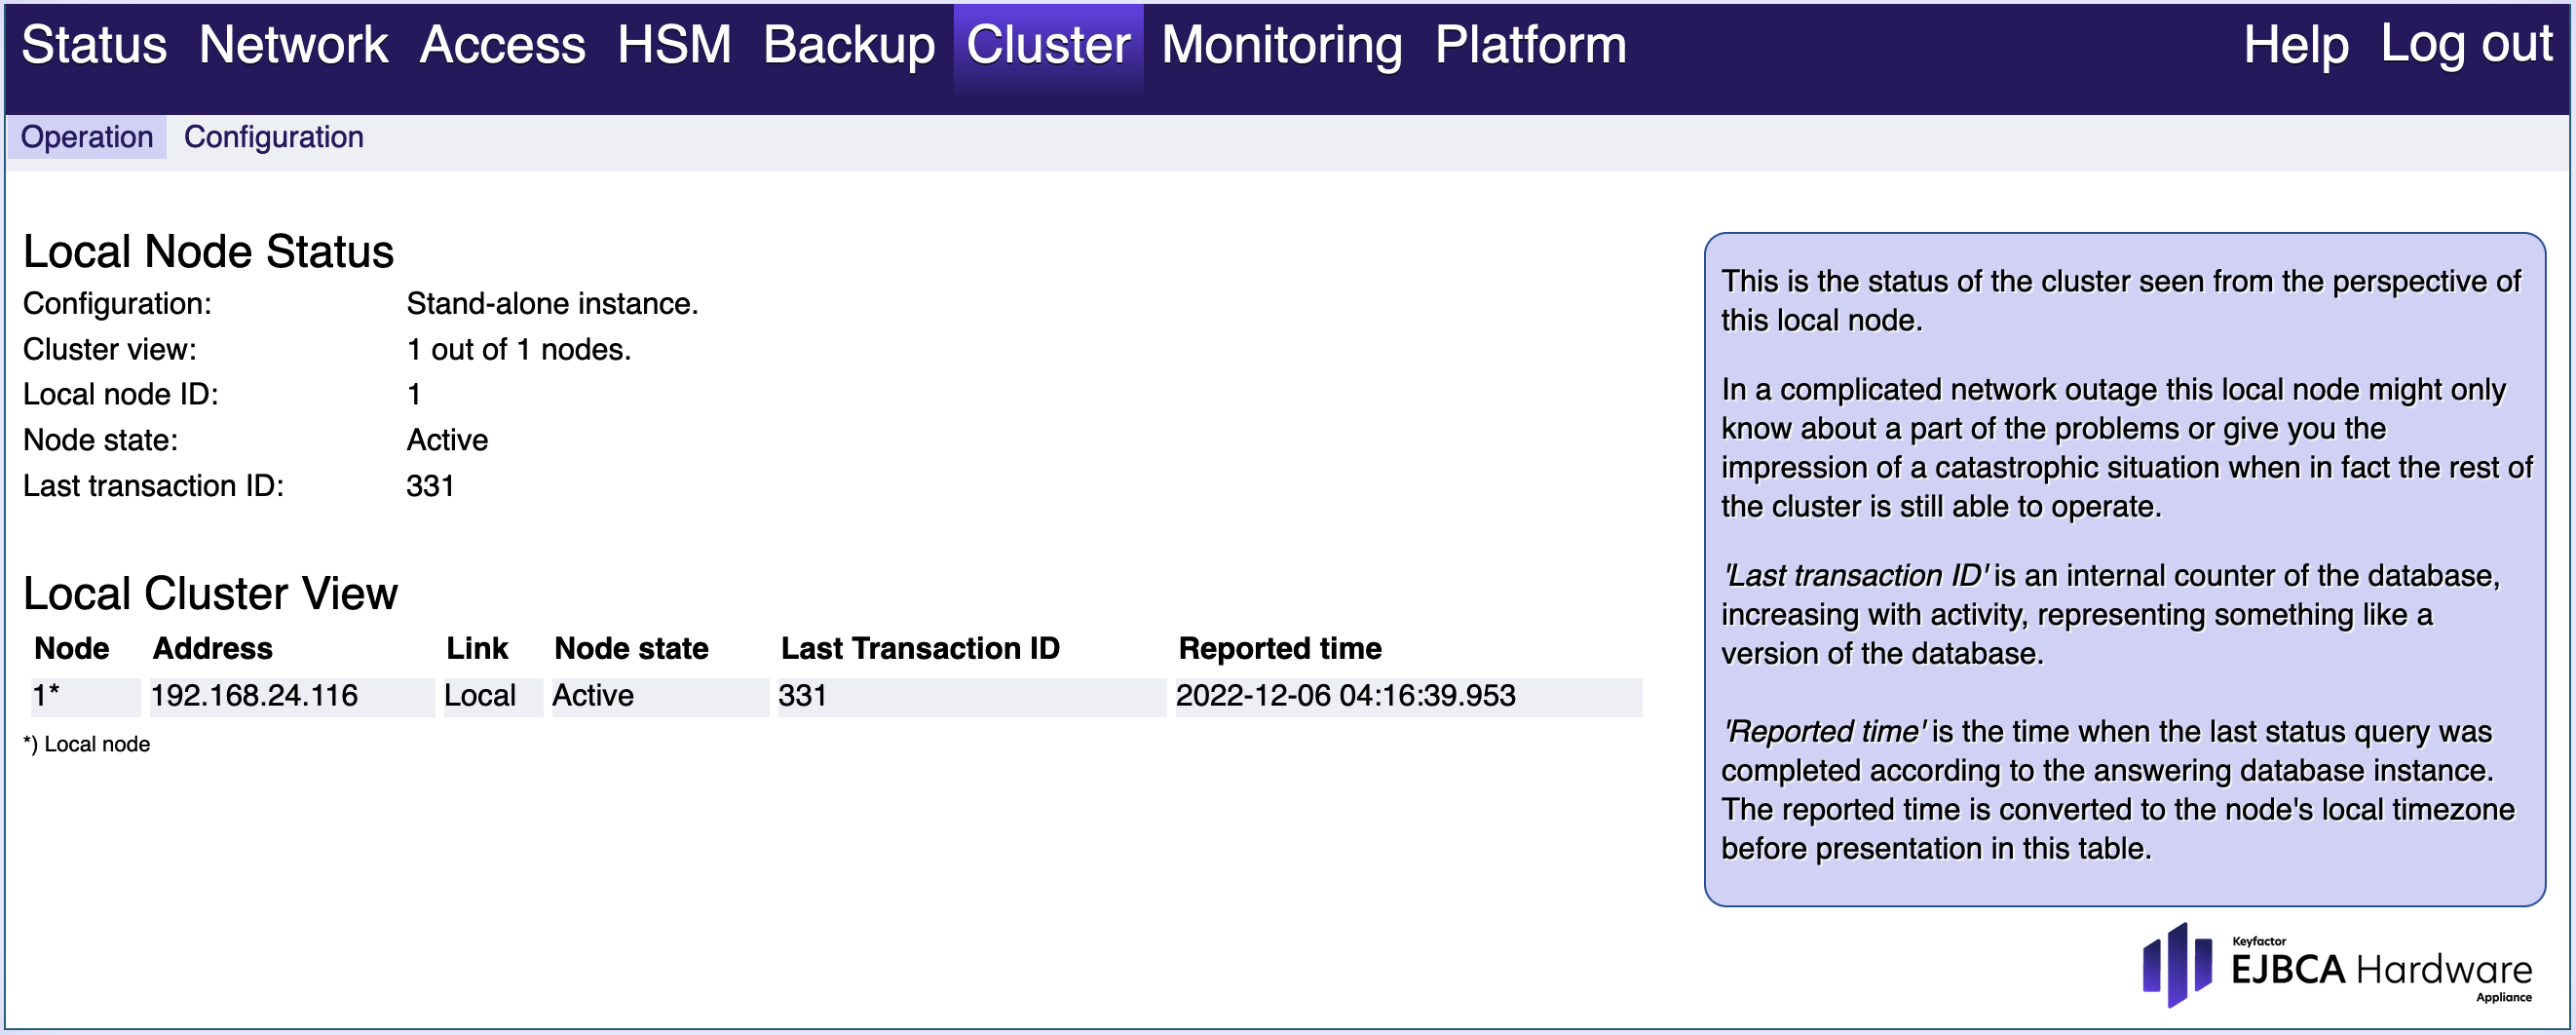Open the Status menu
This screenshot has height=1035, width=2576.
(94, 45)
